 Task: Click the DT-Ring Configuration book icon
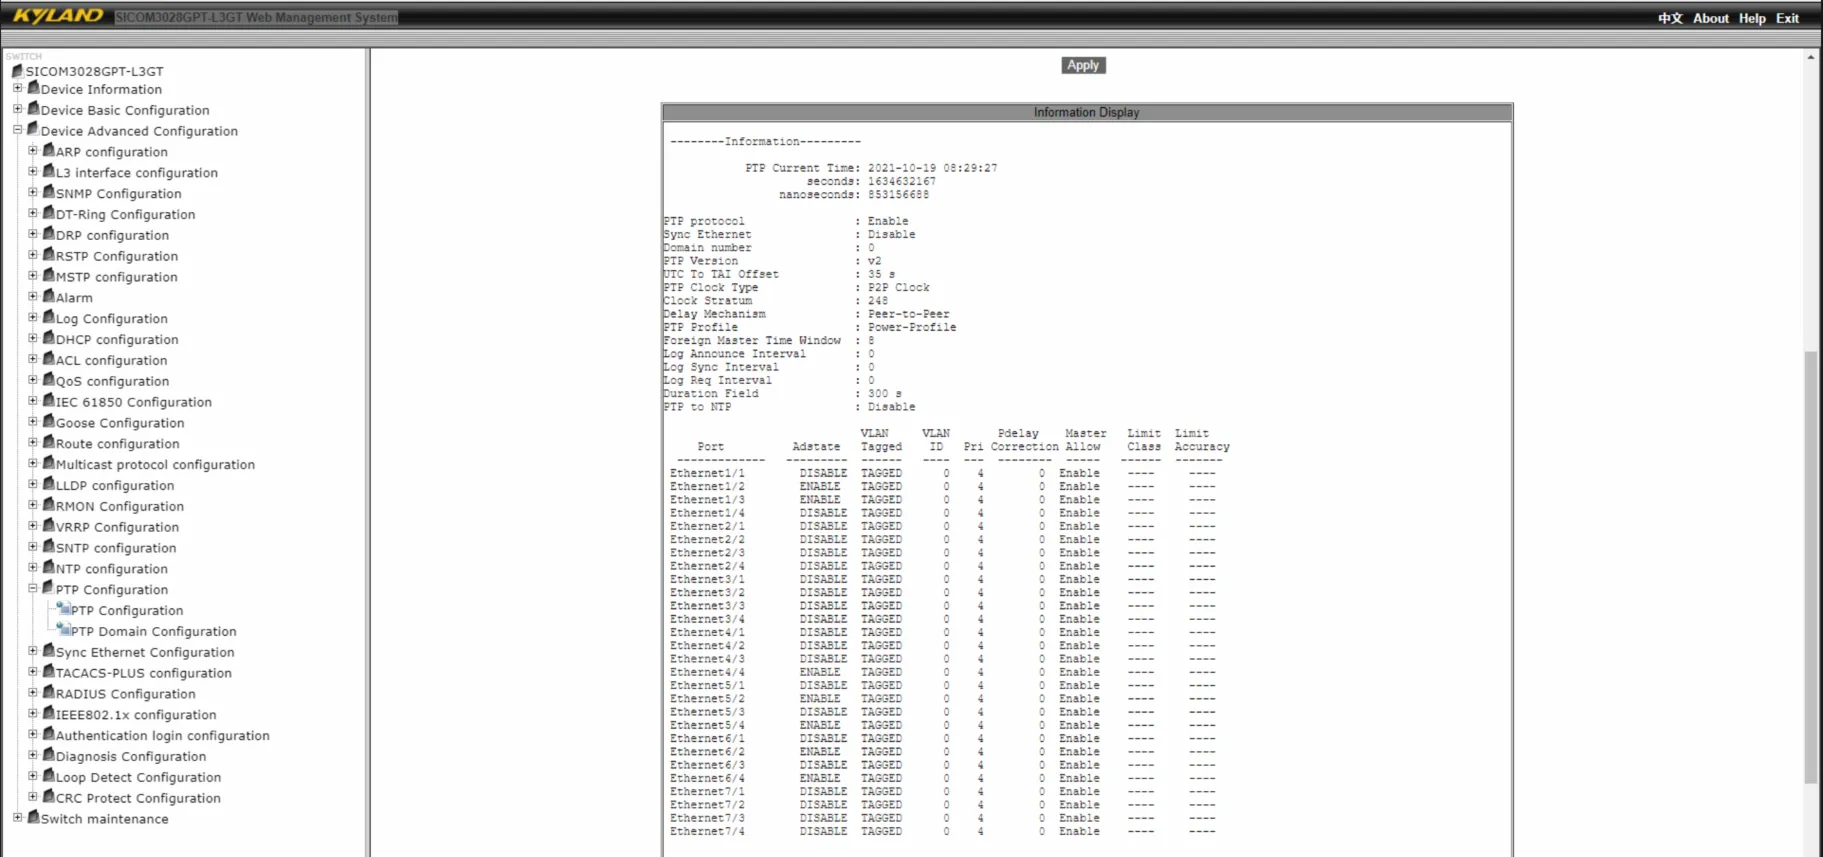(x=48, y=214)
